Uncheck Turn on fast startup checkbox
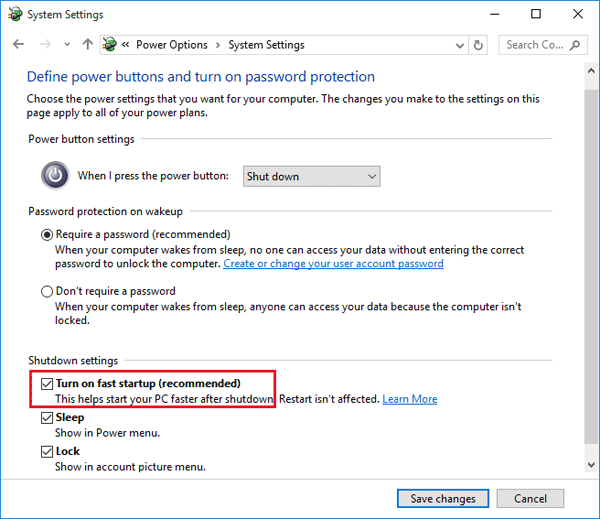The image size is (600, 519). pyautogui.click(x=47, y=383)
